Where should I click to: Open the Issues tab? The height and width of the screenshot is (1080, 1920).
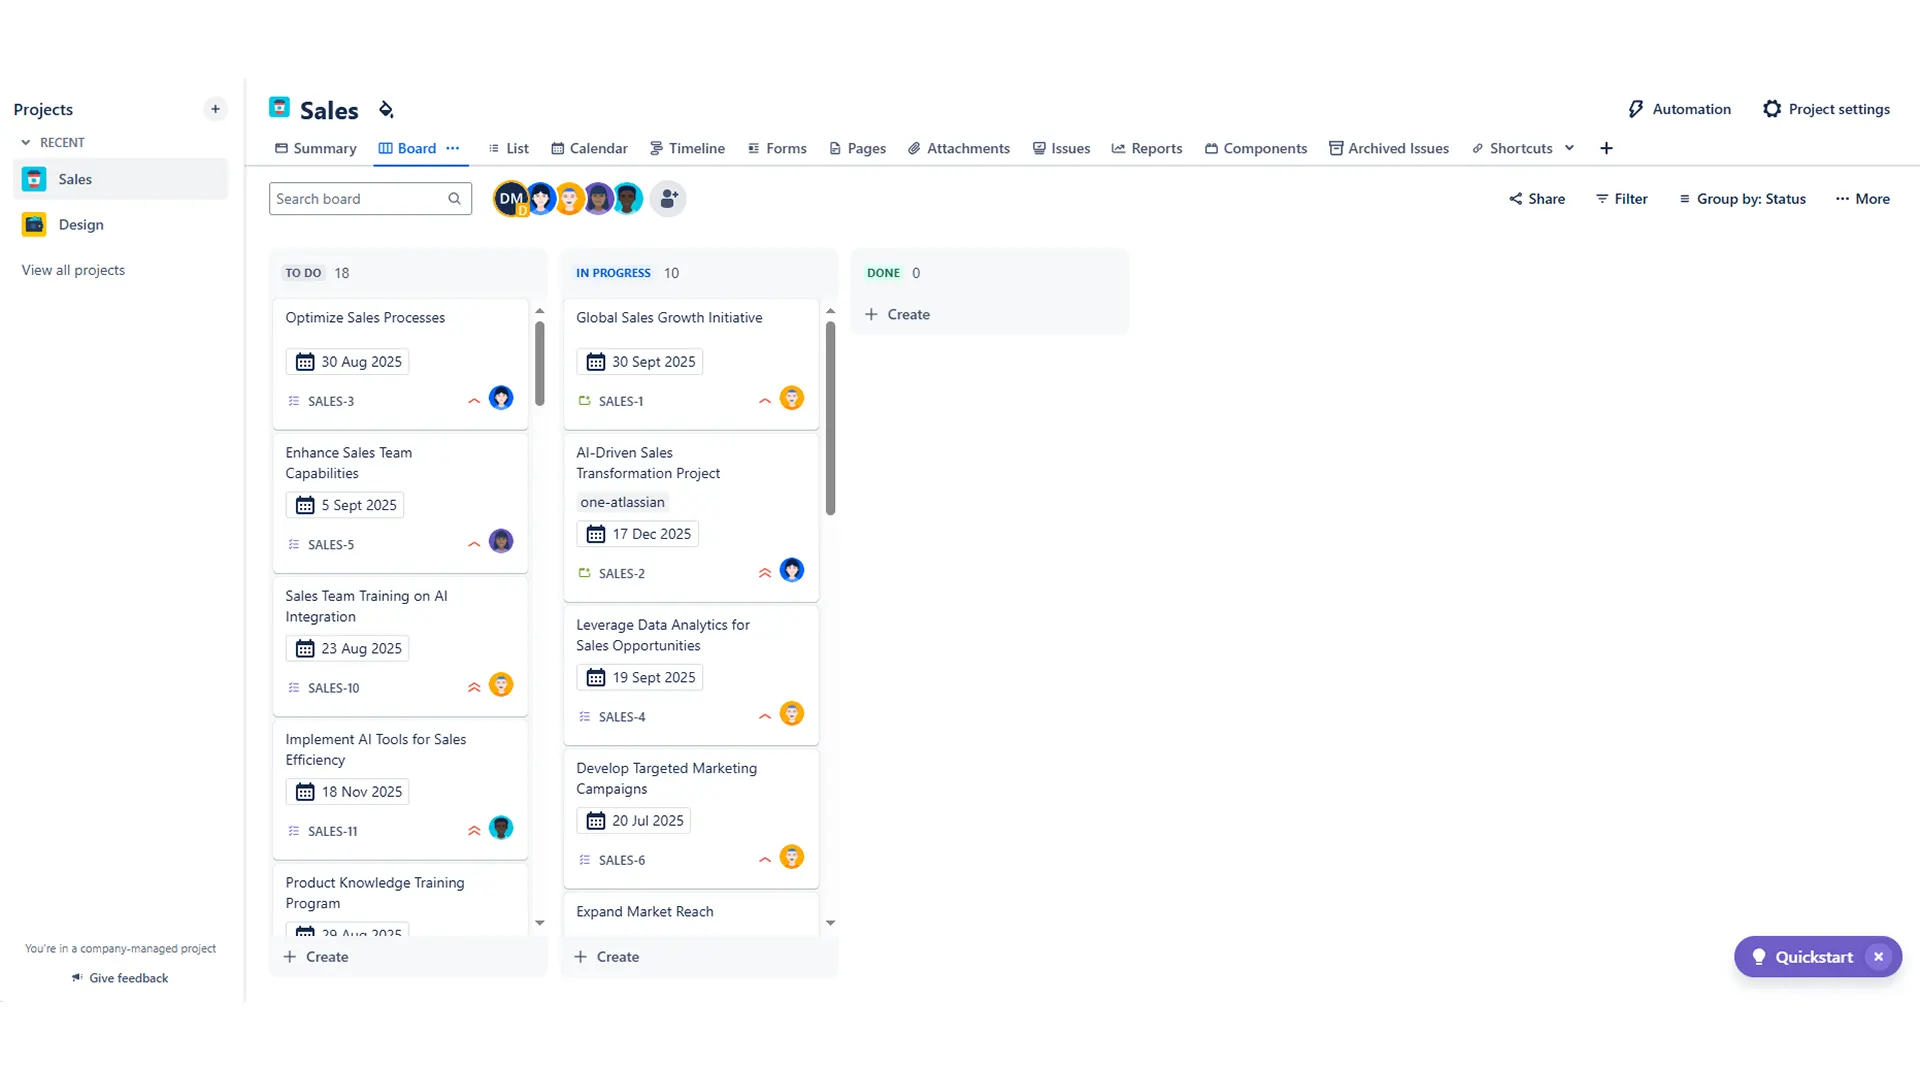click(x=1061, y=148)
